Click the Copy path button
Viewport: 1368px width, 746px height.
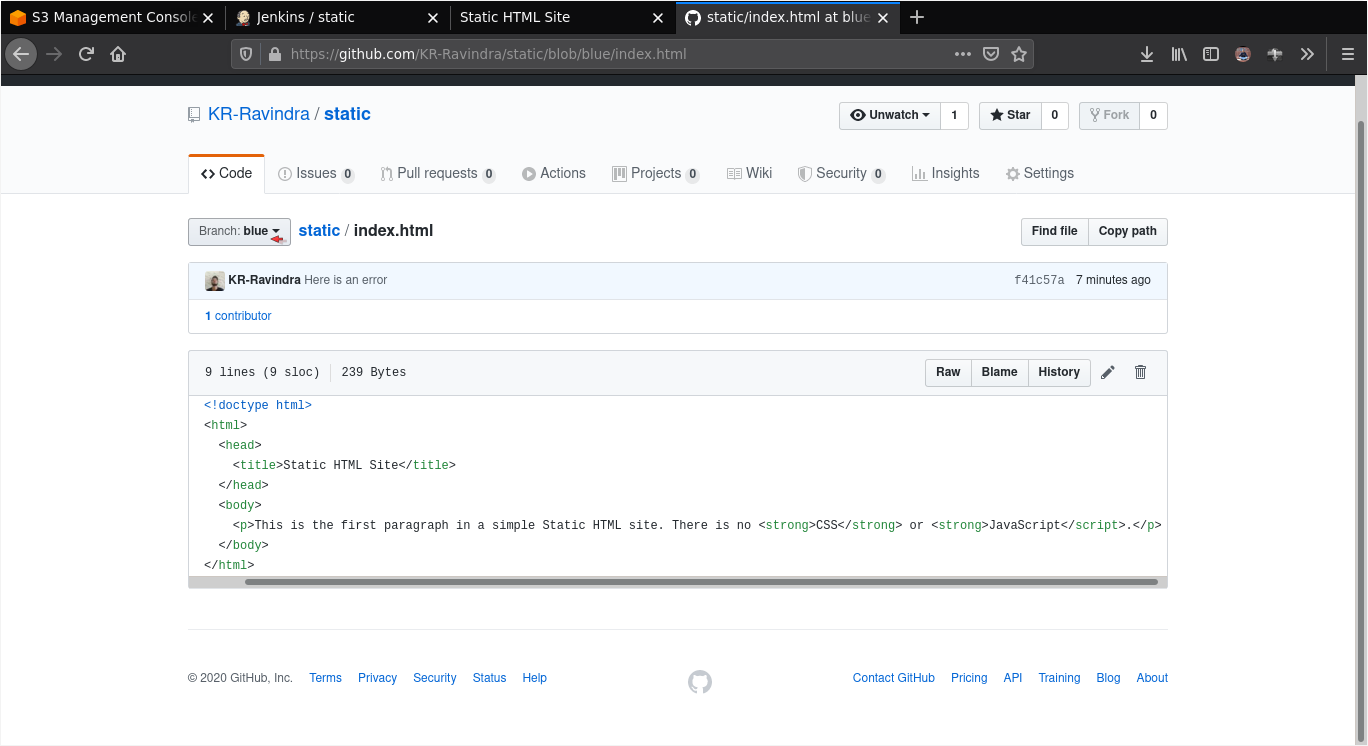point(1128,231)
